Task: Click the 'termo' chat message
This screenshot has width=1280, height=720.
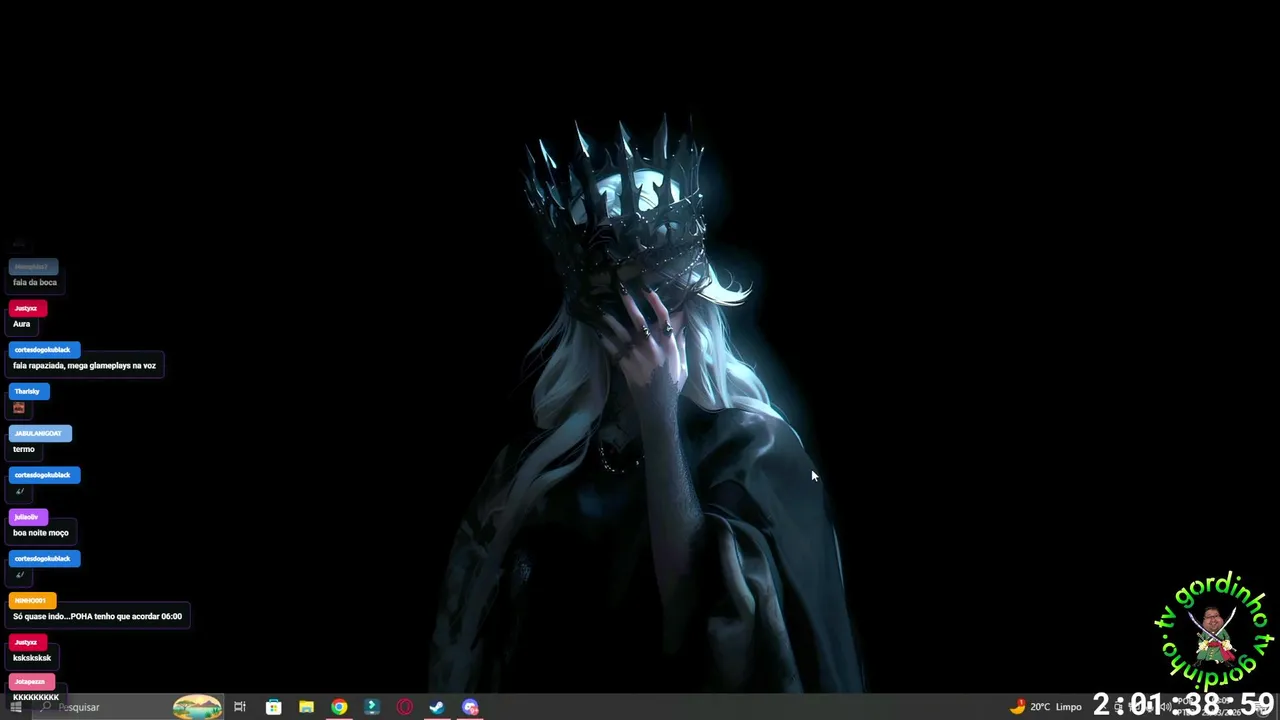Action: (x=24, y=449)
